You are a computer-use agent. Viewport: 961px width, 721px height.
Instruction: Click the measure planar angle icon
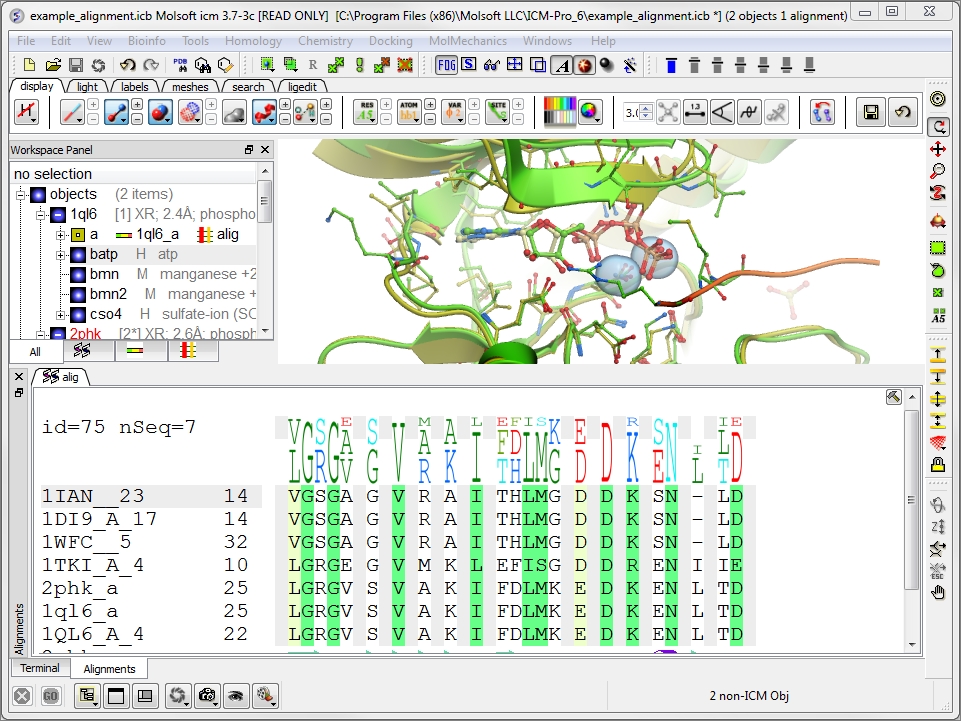tap(721, 112)
